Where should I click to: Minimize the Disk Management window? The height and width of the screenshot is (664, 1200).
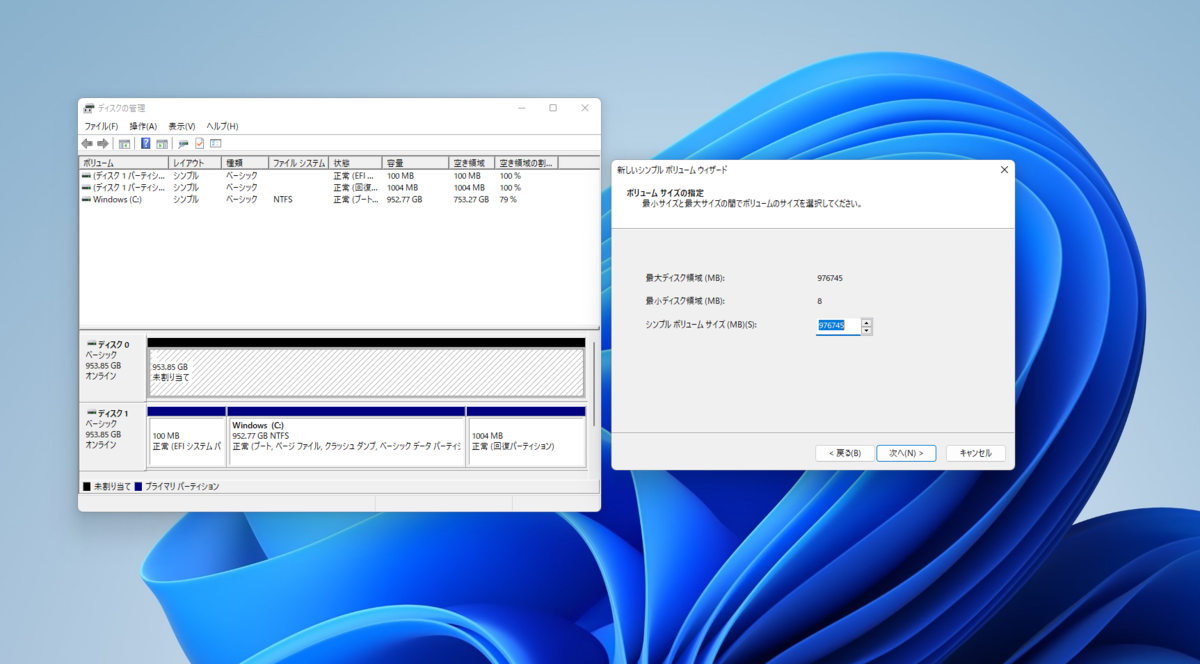pos(522,108)
